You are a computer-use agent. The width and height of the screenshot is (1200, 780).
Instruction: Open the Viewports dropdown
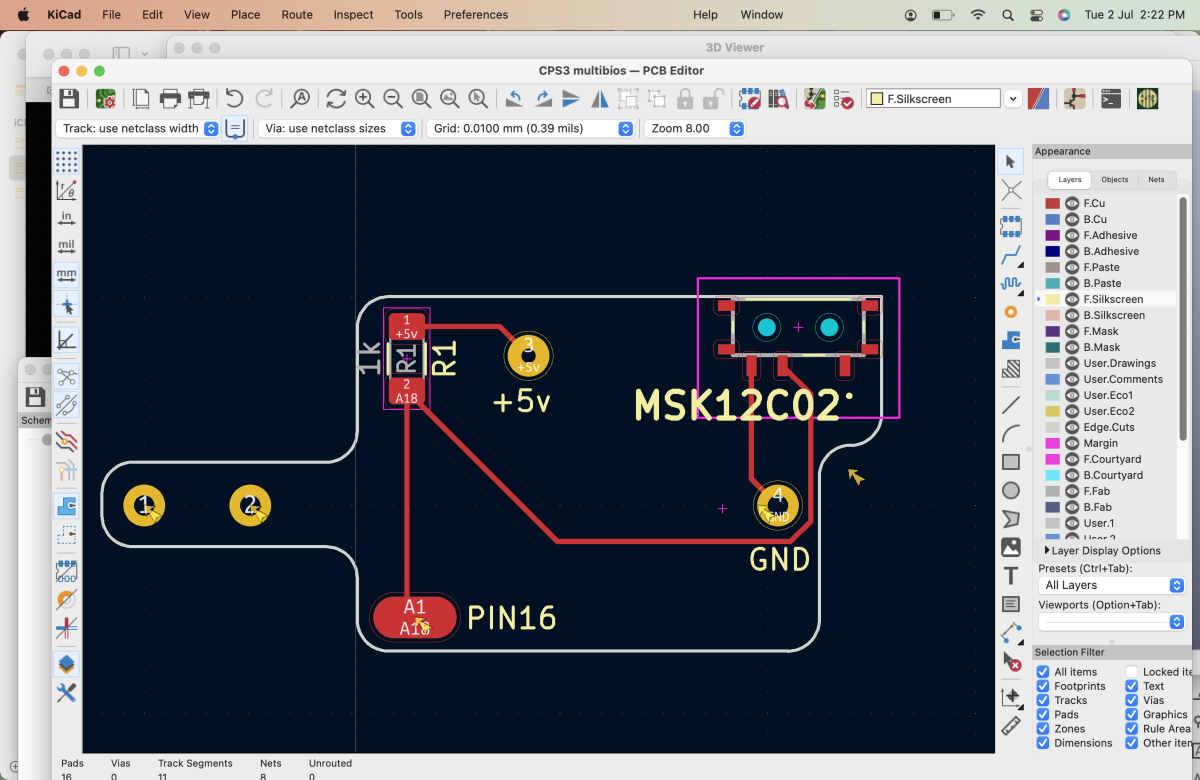[x=1111, y=621]
